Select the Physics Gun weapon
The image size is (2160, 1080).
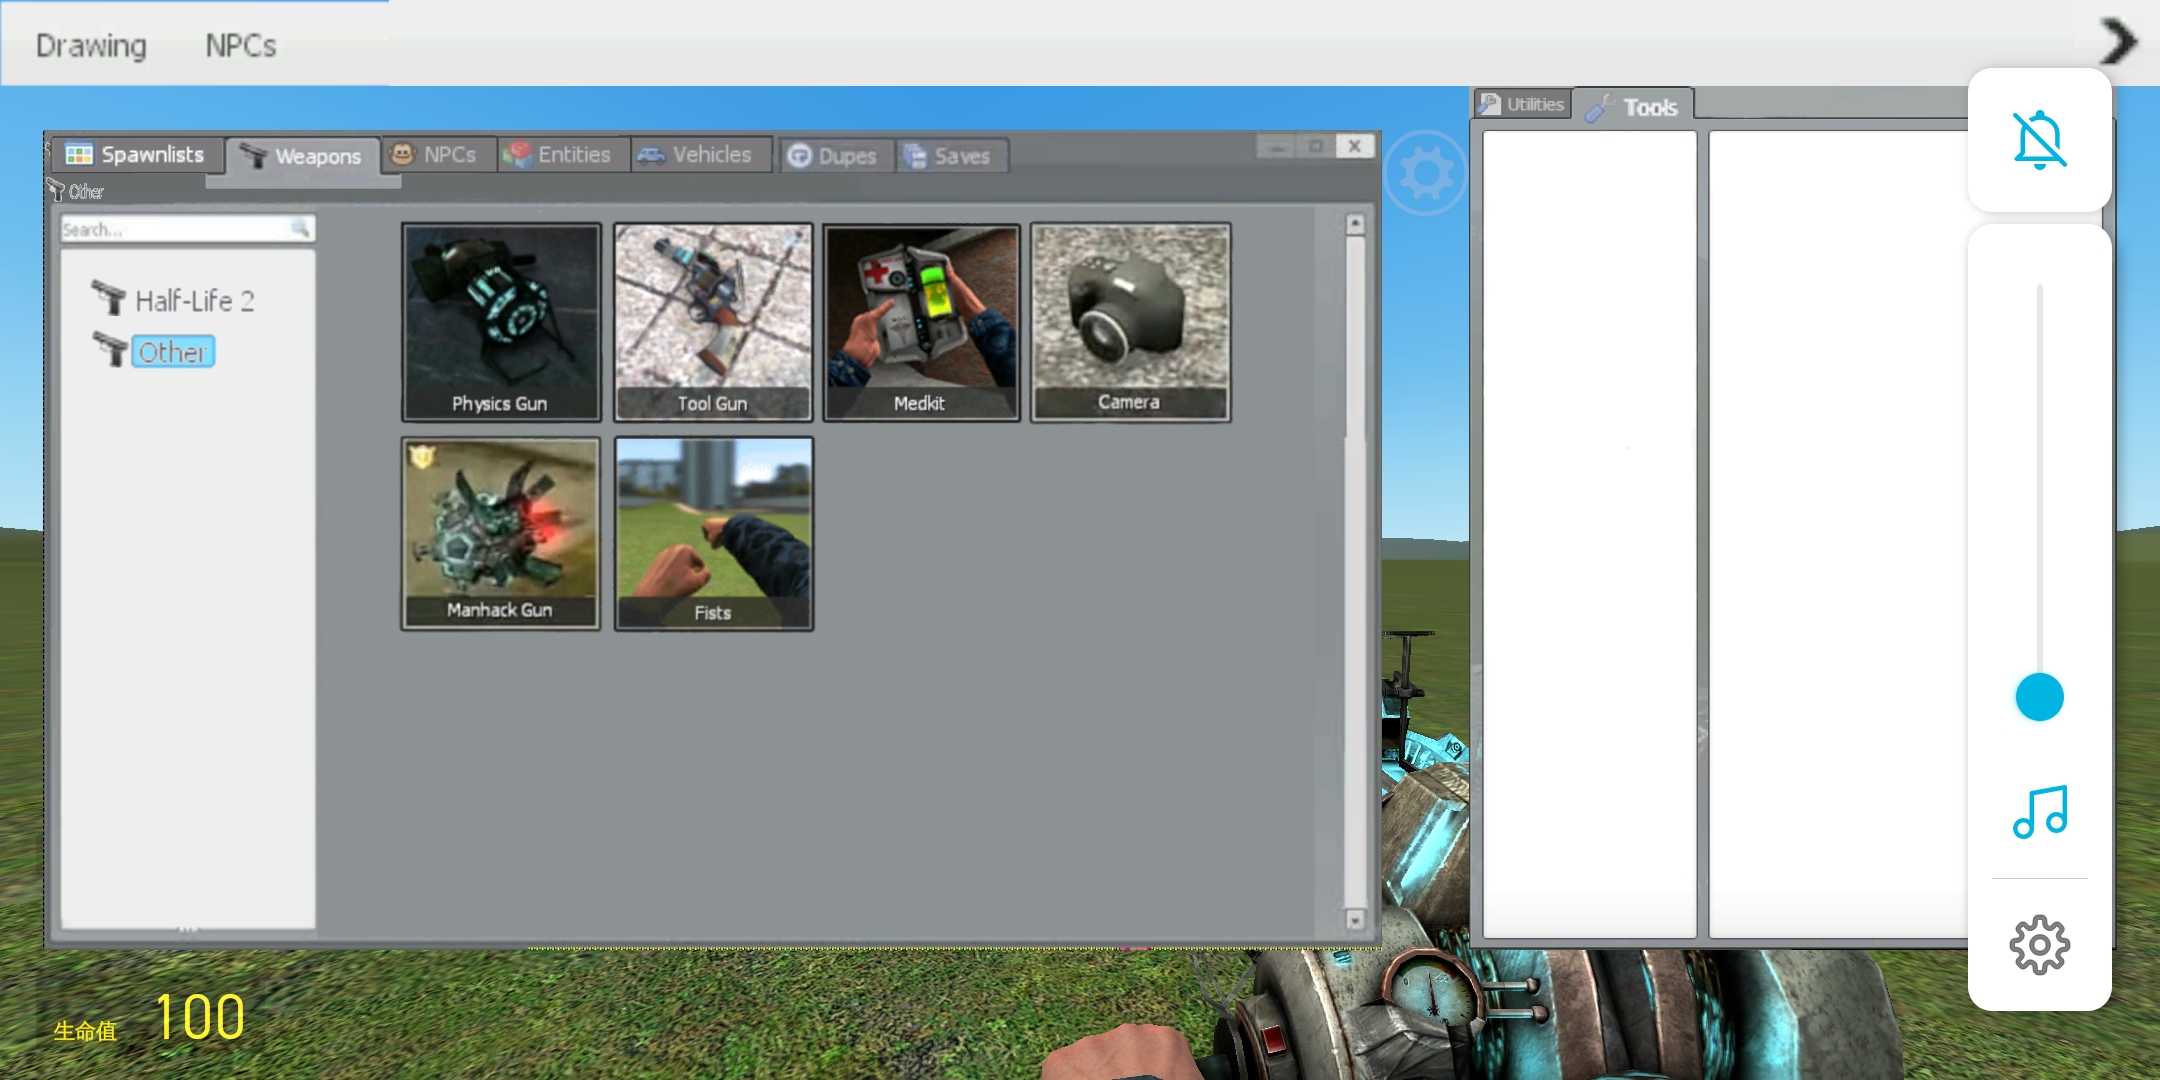501,322
